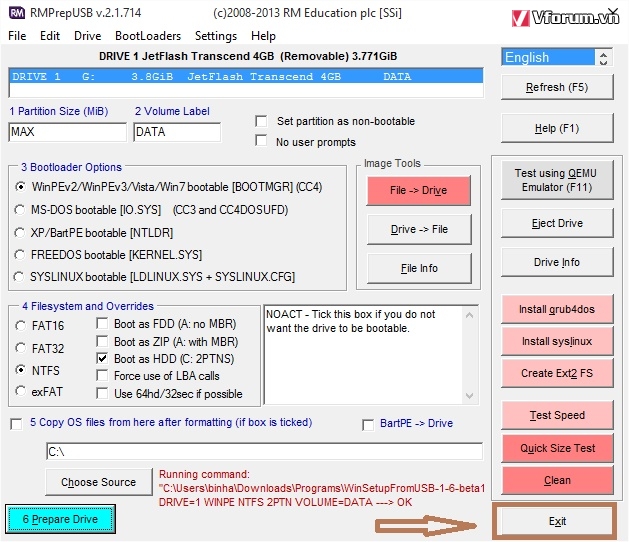The width and height of the screenshot is (629, 542).
Task: Click the NOACT help description text
Action: tap(350, 321)
